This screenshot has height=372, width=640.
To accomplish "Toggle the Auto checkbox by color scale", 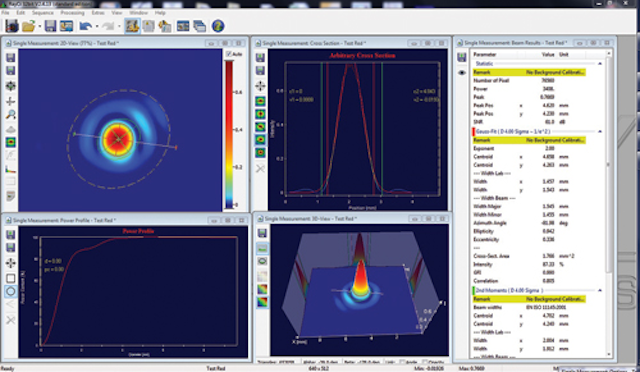I will coord(229,54).
